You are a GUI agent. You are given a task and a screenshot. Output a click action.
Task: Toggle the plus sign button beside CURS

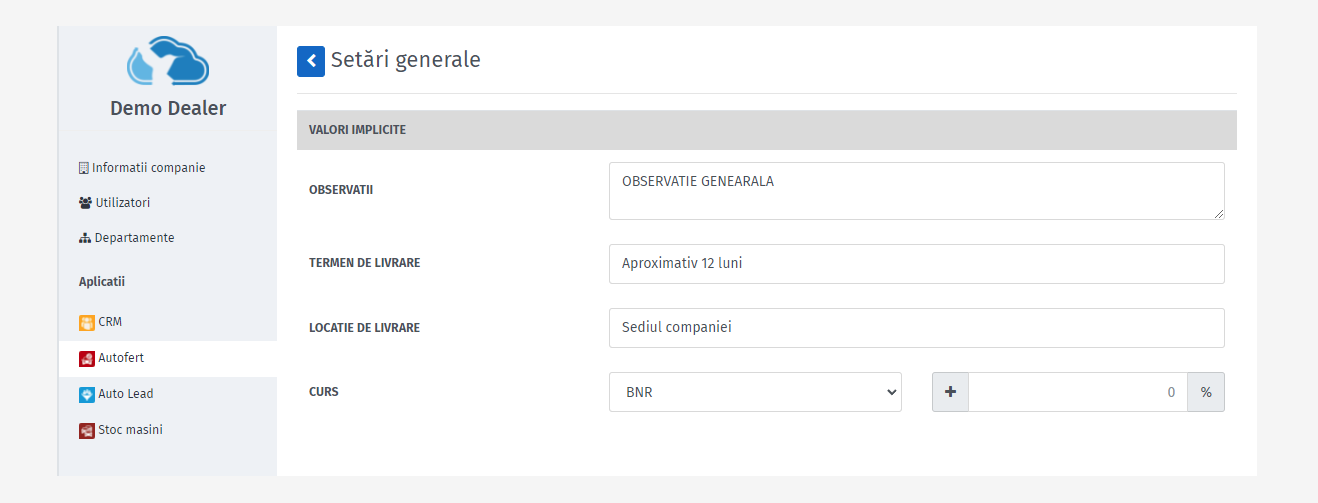pyautogui.click(x=950, y=392)
